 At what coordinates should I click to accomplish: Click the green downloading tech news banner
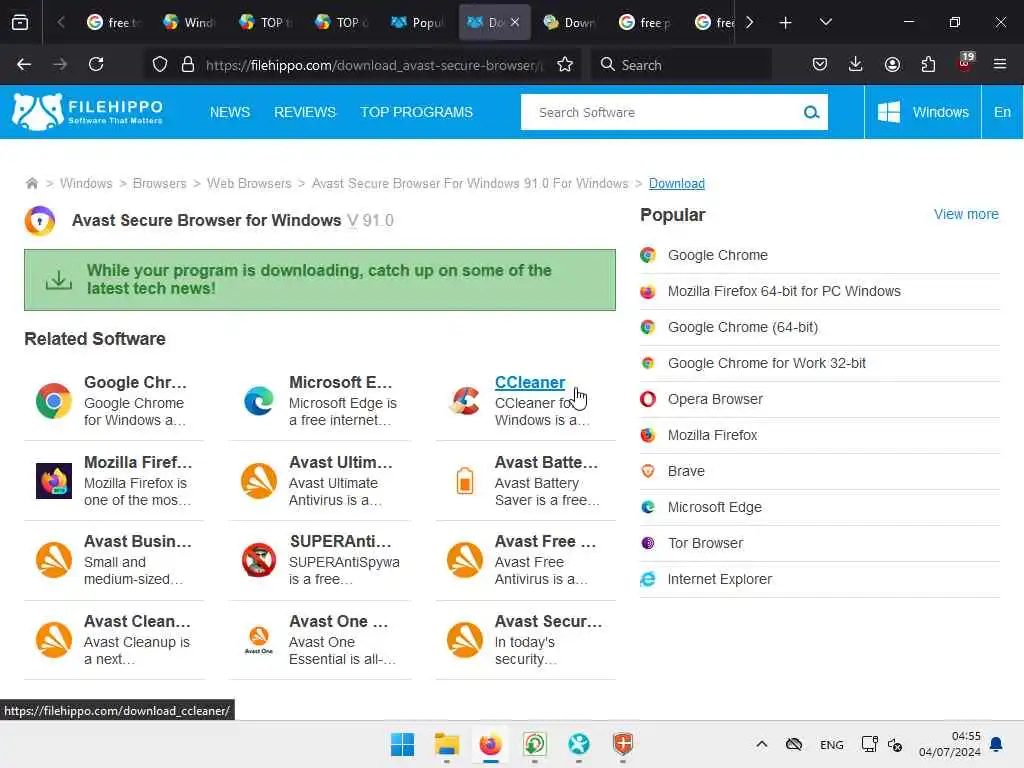320,280
